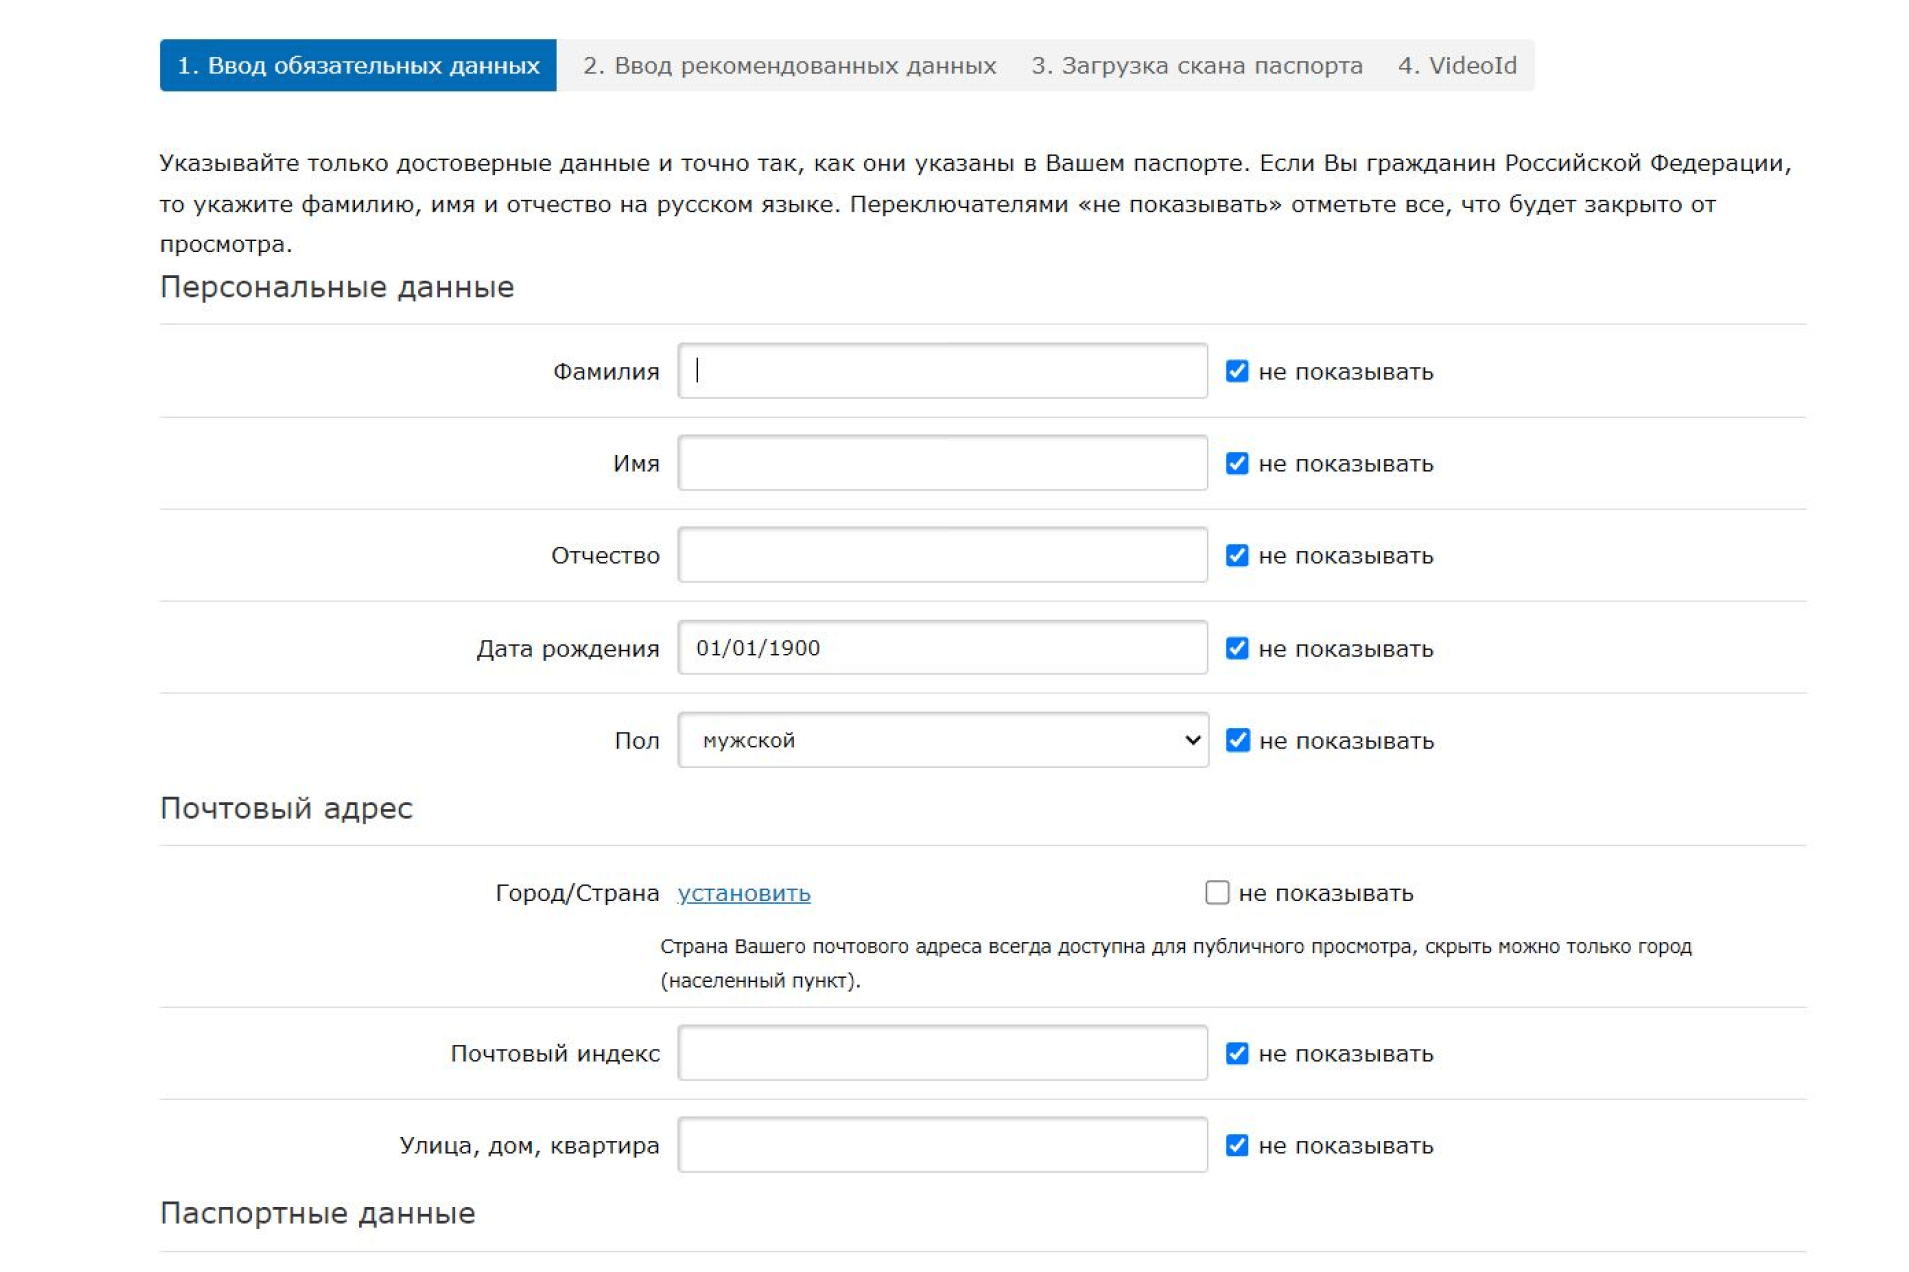
Task: Open the 'Ввод обязательных данных' tab
Action: tap(358, 66)
